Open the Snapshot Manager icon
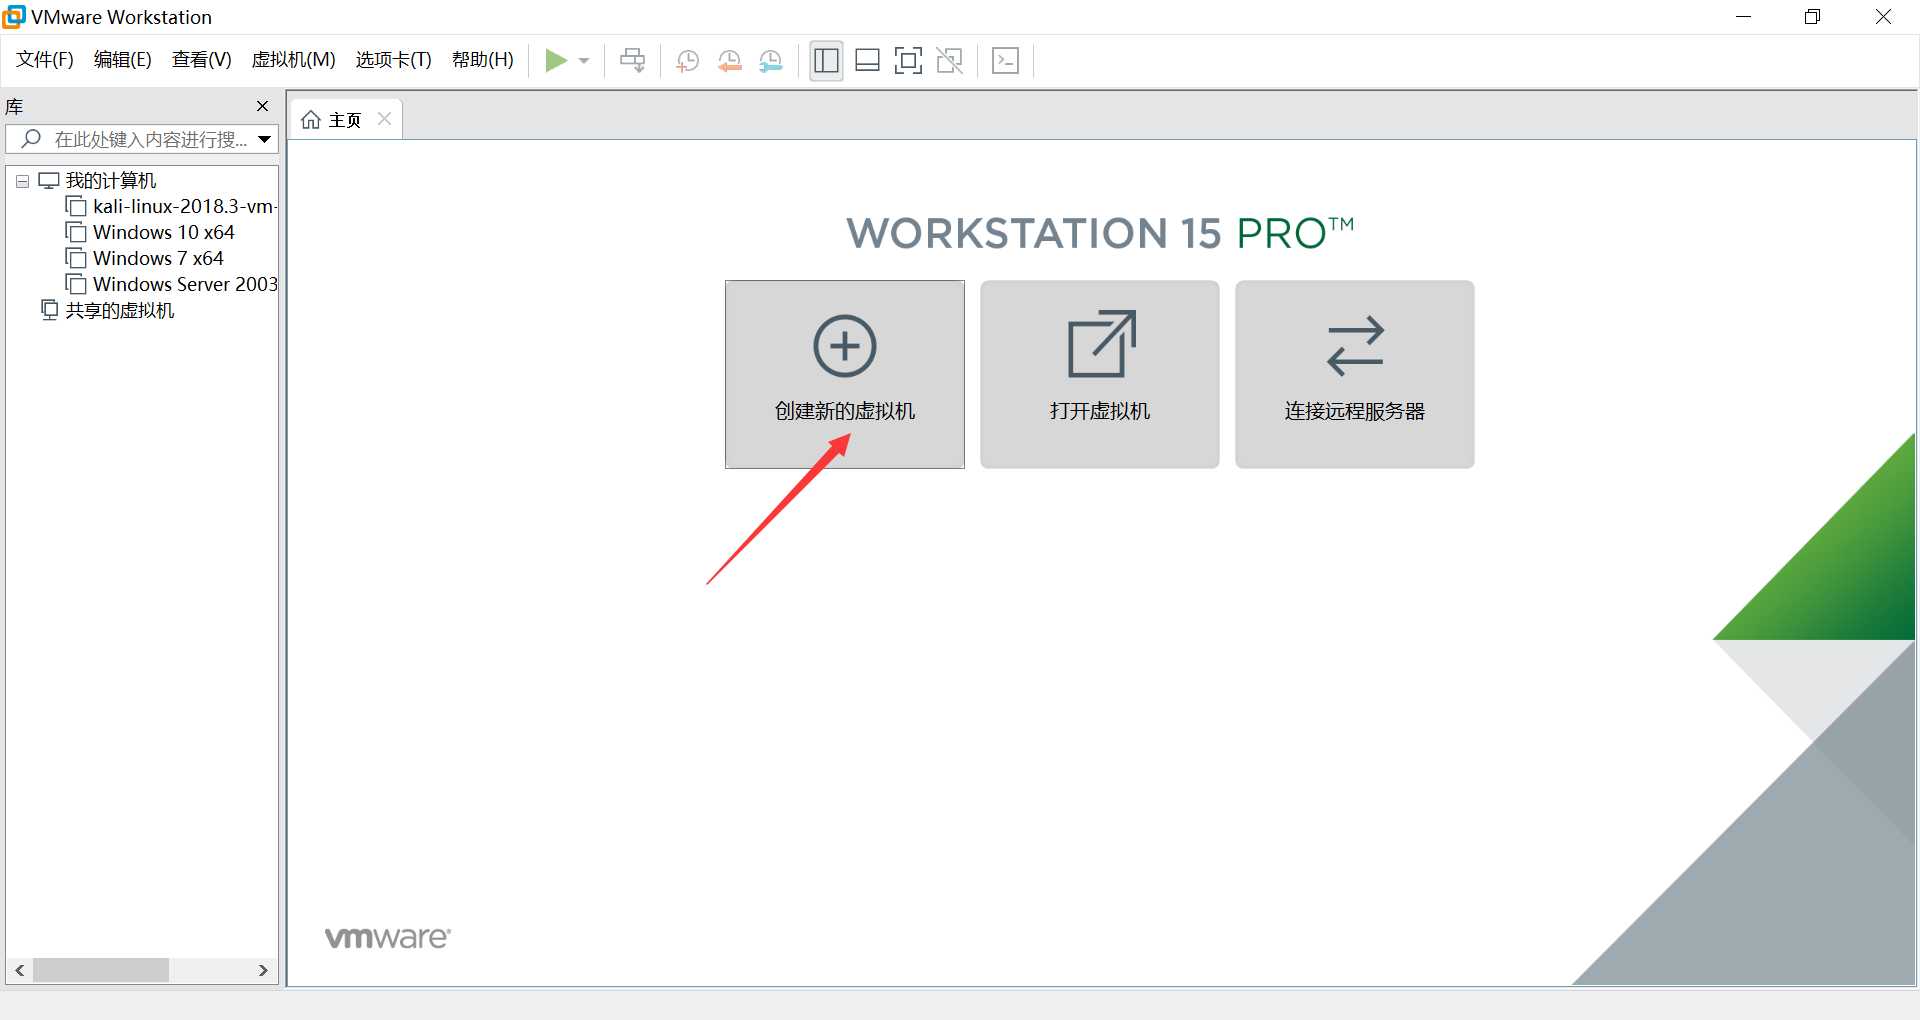The width and height of the screenshot is (1920, 1020). pos(770,61)
